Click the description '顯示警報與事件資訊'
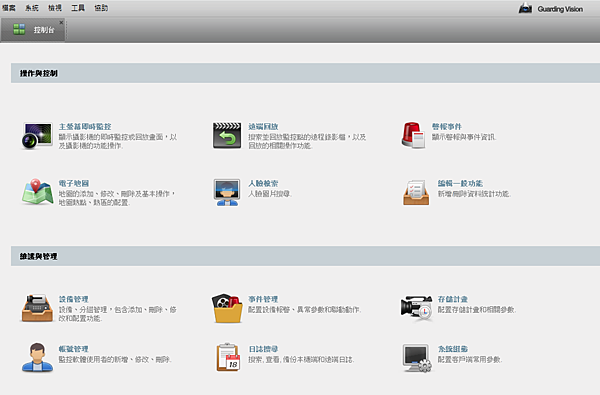600x395 pixels. point(464,137)
